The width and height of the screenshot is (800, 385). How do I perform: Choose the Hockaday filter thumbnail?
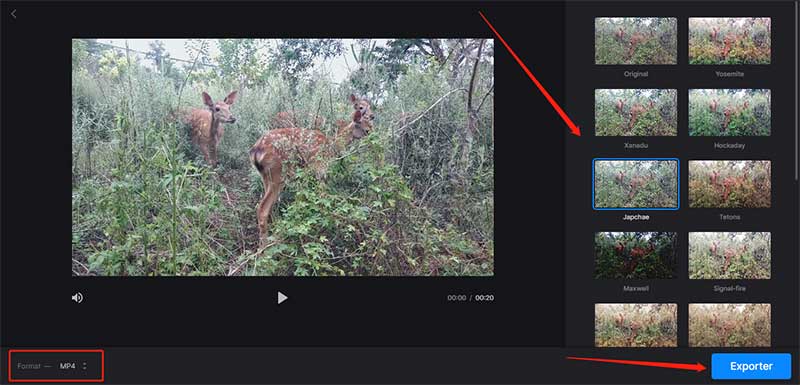730,112
